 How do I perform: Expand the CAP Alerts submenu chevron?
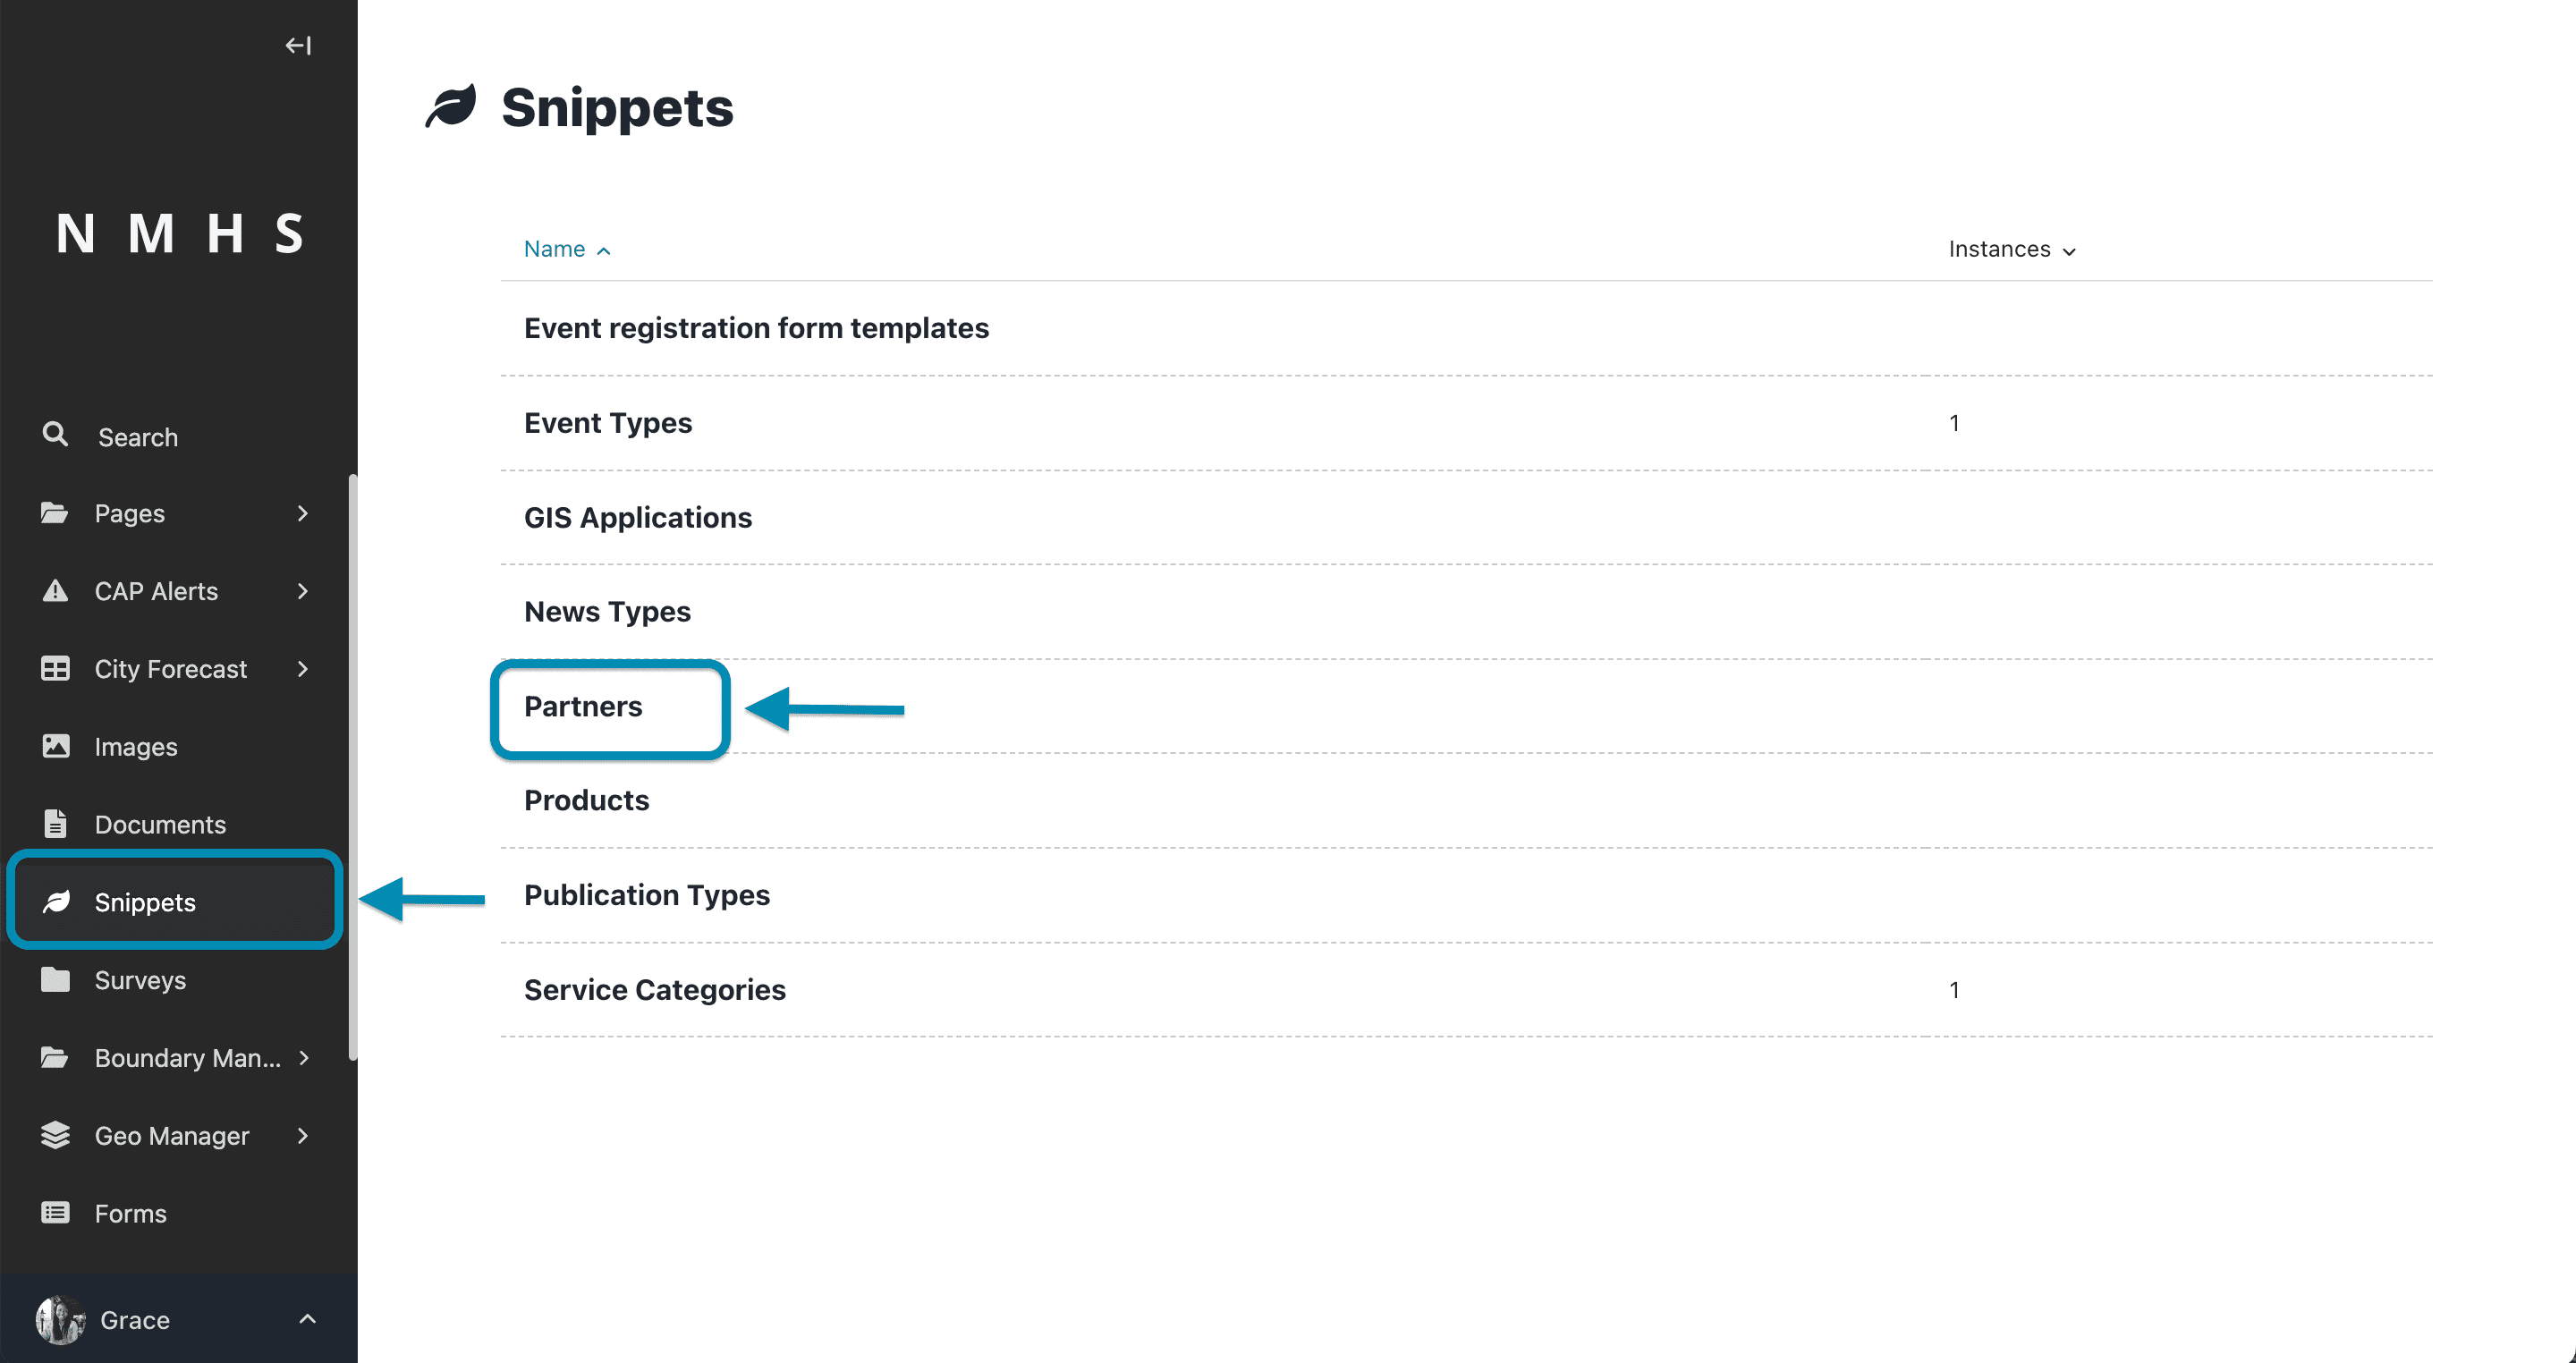point(303,591)
